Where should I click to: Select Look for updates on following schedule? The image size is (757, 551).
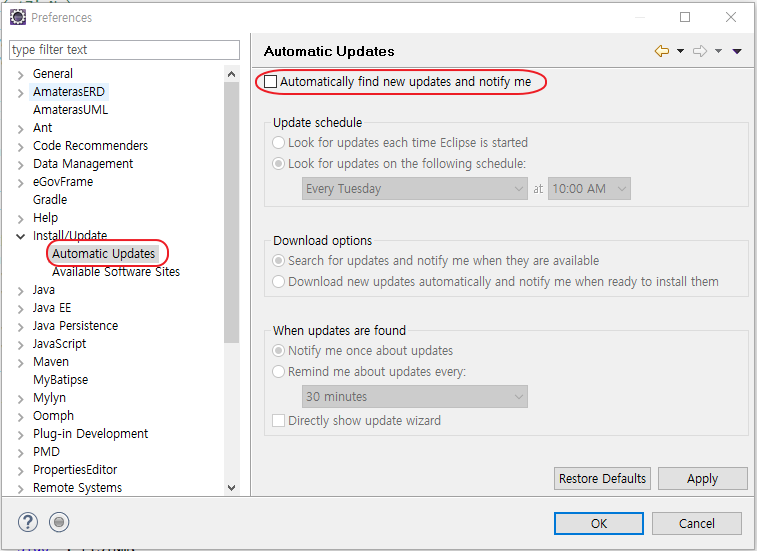279,164
